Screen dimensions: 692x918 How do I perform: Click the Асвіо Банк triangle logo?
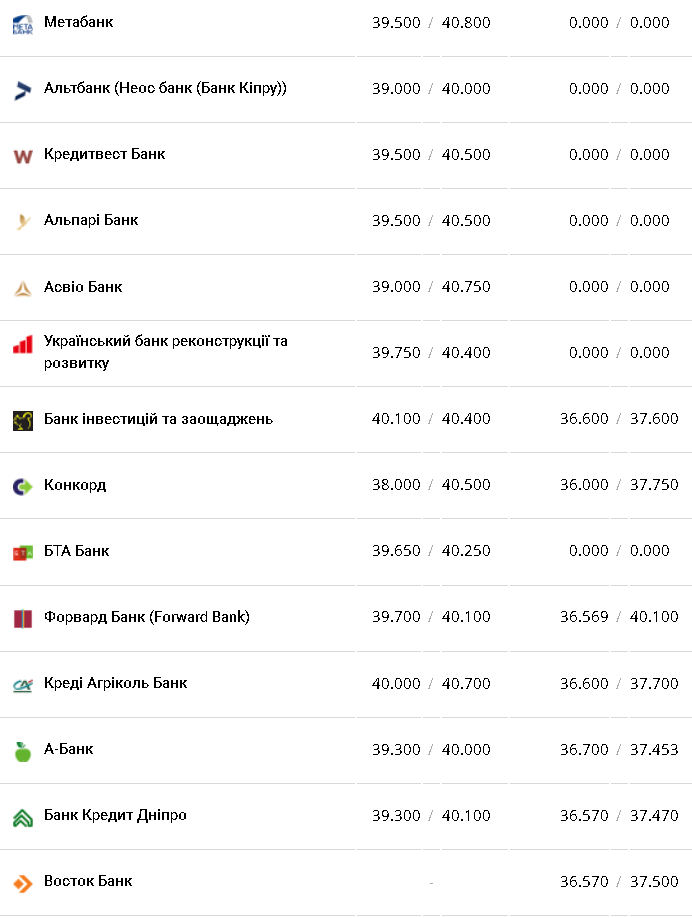pyautogui.click(x=22, y=288)
